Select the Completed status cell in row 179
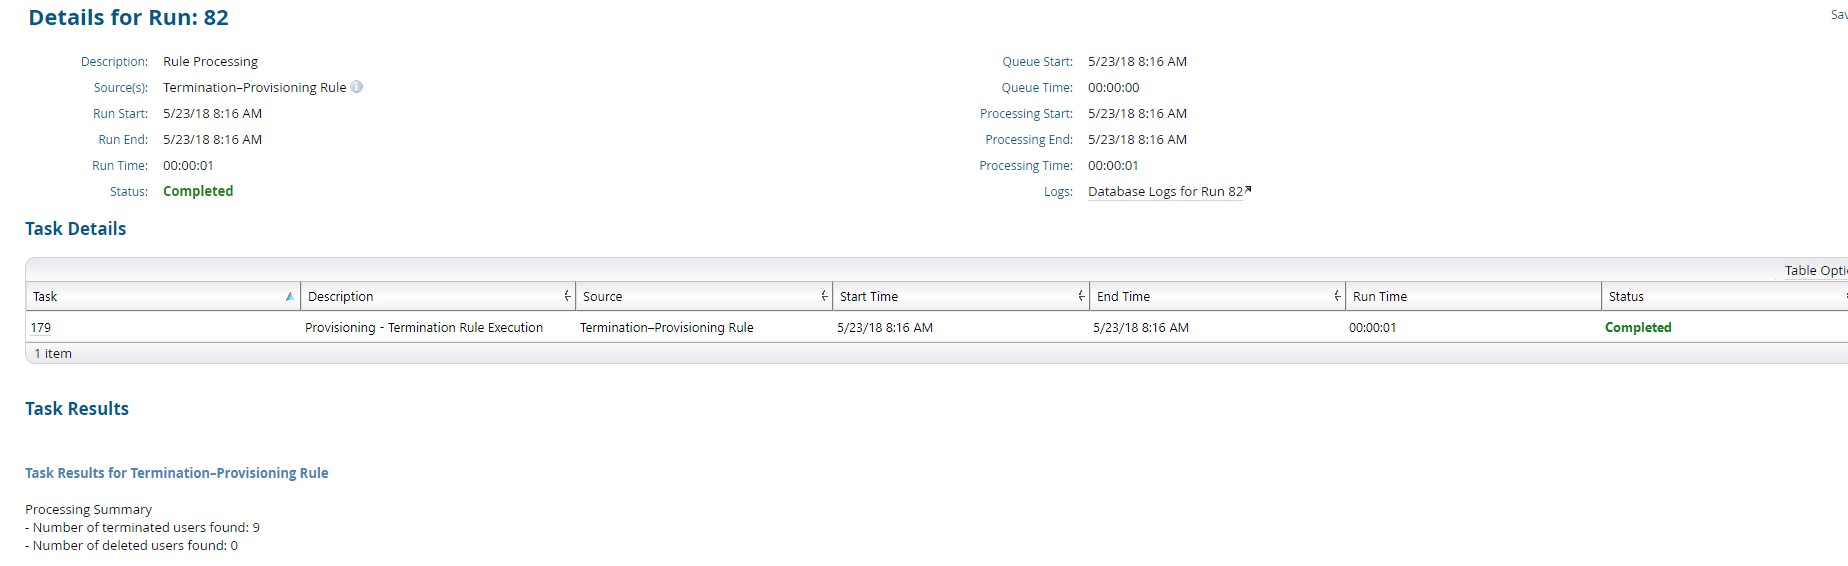This screenshot has width=1848, height=566. (1637, 328)
